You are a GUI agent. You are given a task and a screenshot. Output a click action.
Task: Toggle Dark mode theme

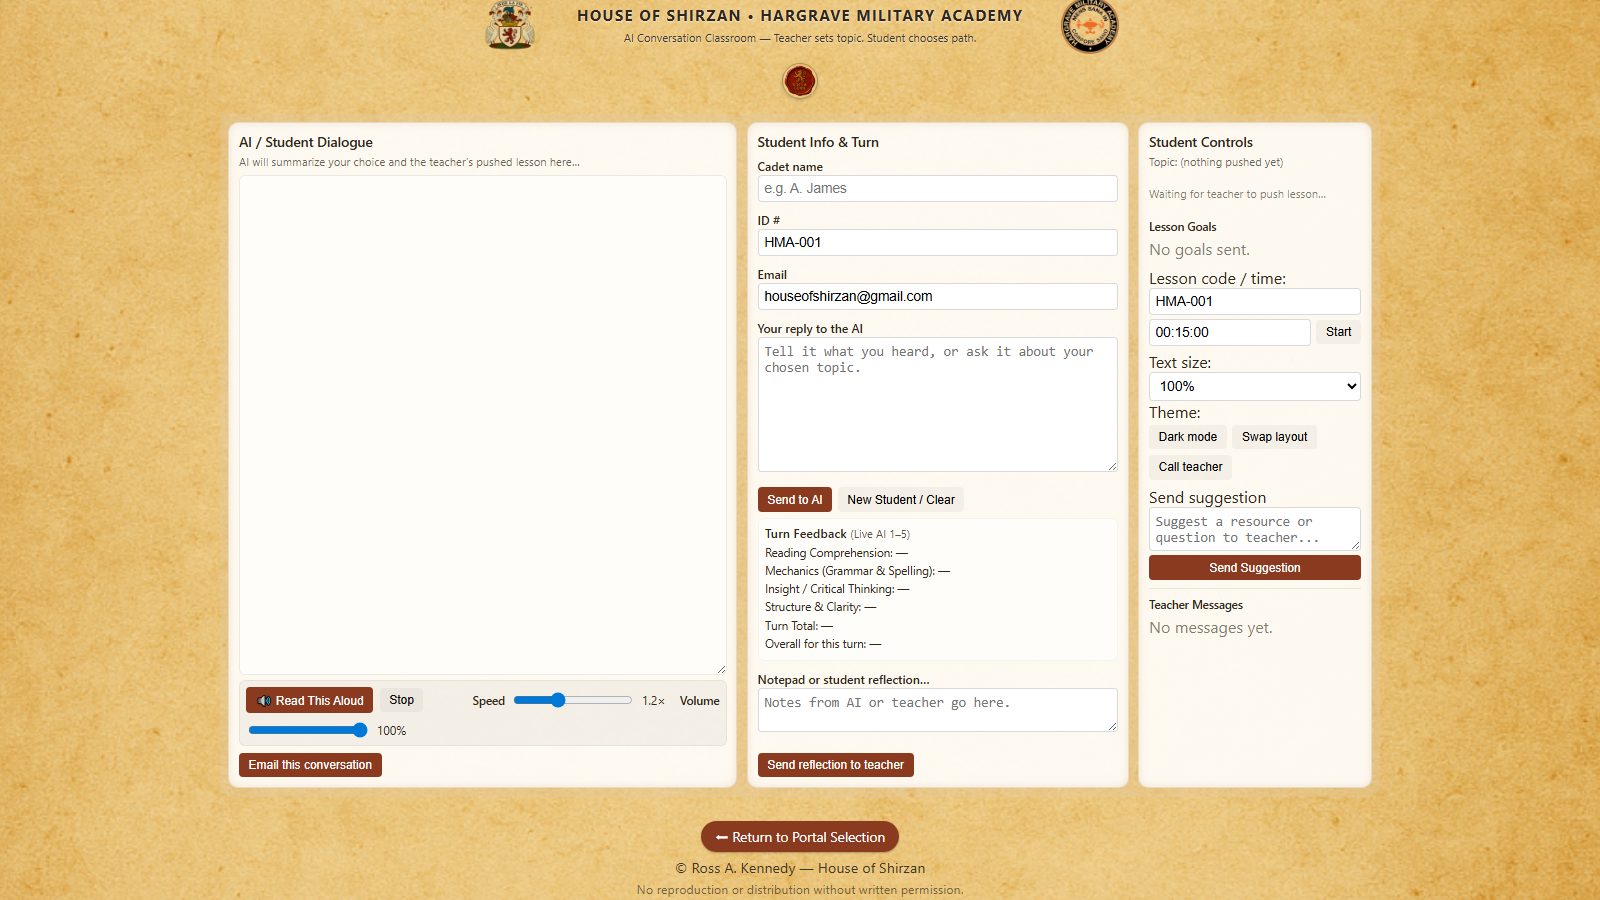click(1187, 437)
